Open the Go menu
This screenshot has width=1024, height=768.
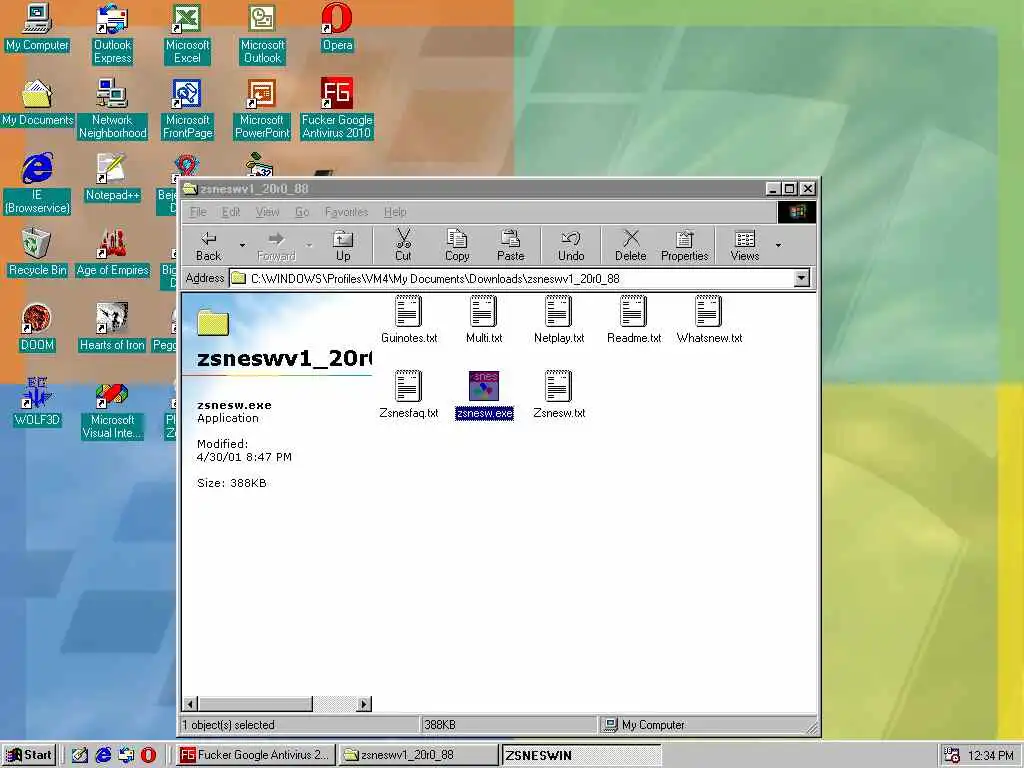(302, 212)
